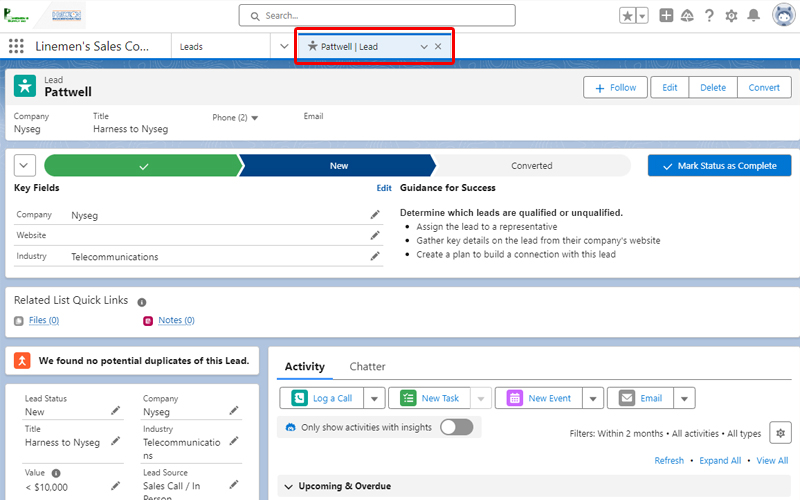Image resolution: width=800 pixels, height=500 pixels.
Task: Open the New Task dropdown arrow
Action: pos(481,398)
